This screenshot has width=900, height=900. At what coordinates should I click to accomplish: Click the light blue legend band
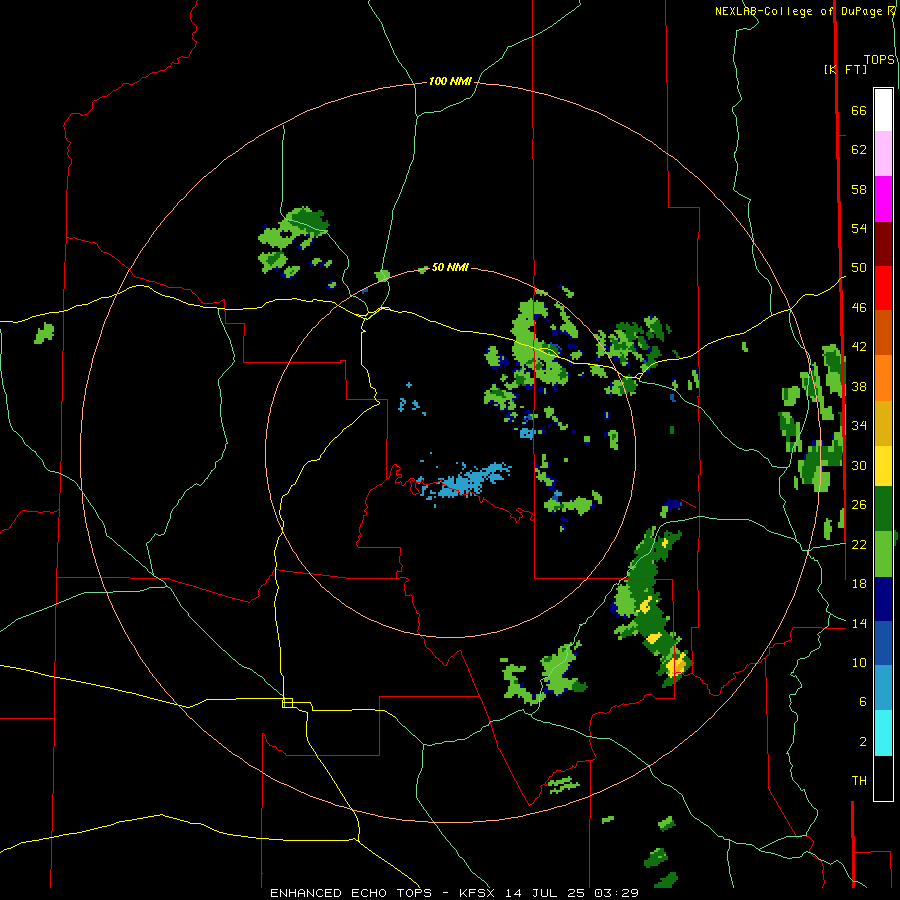(883, 688)
